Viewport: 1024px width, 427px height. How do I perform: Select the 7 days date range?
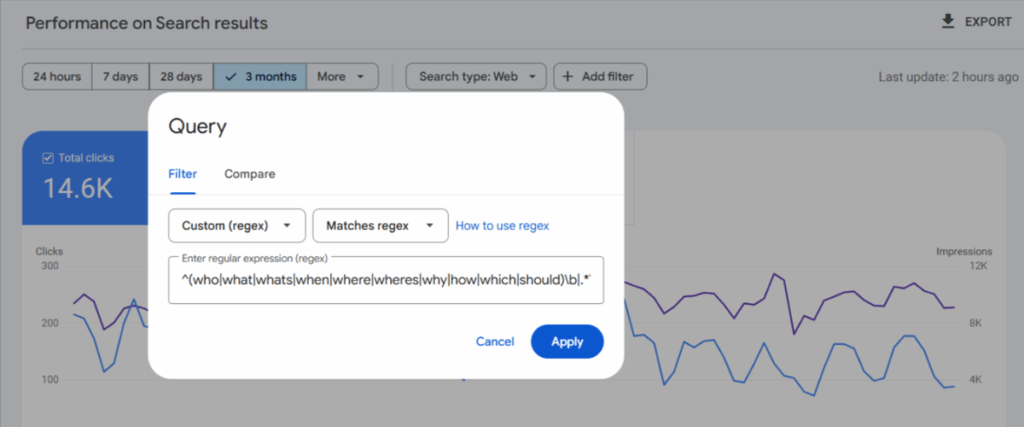tap(120, 76)
